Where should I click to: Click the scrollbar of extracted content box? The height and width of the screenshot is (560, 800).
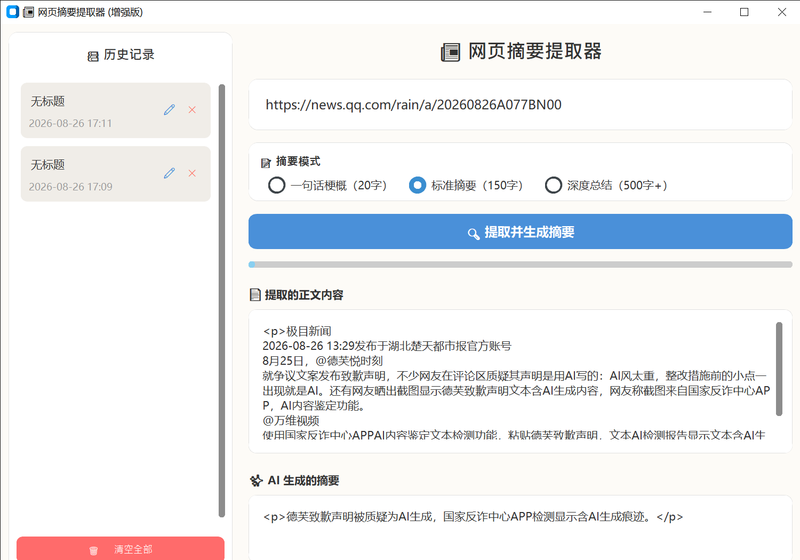779,369
